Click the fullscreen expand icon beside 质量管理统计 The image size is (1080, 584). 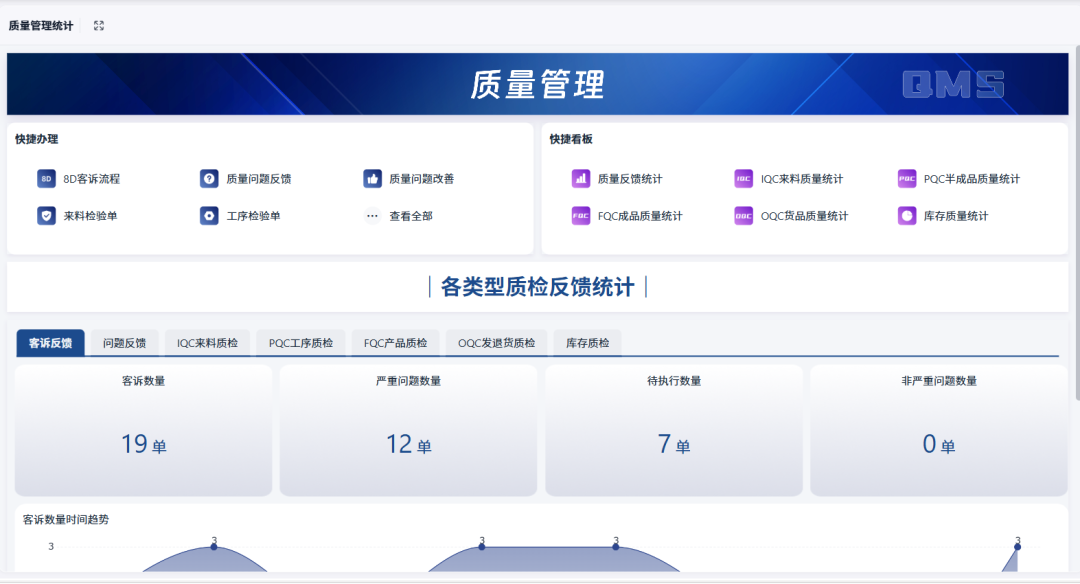(99, 25)
